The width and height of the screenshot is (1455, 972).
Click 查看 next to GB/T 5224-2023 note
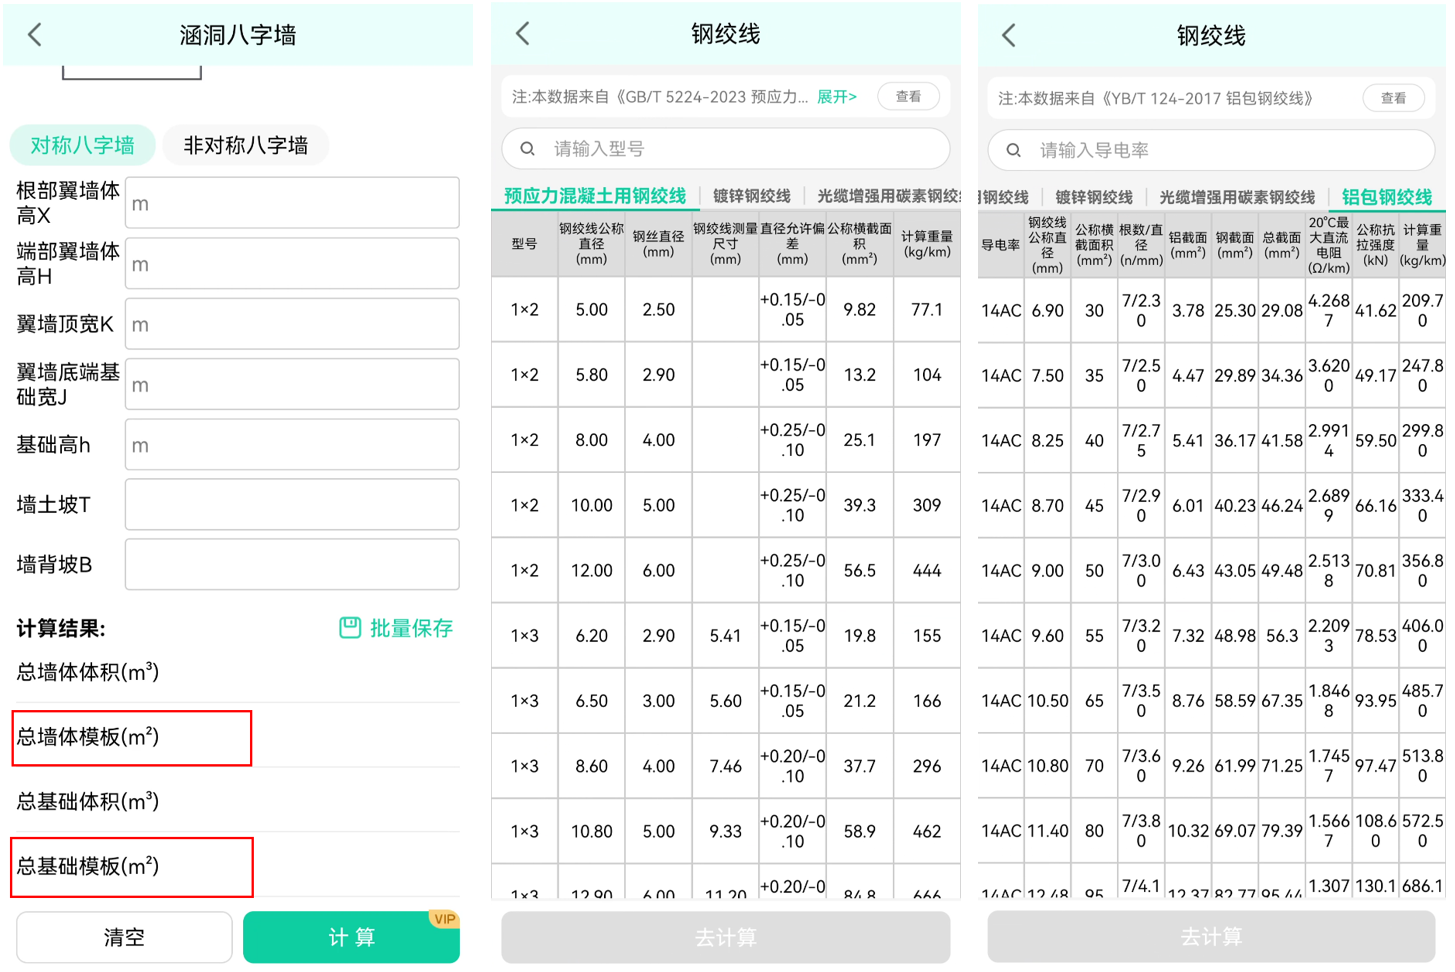pyautogui.click(x=908, y=97)
